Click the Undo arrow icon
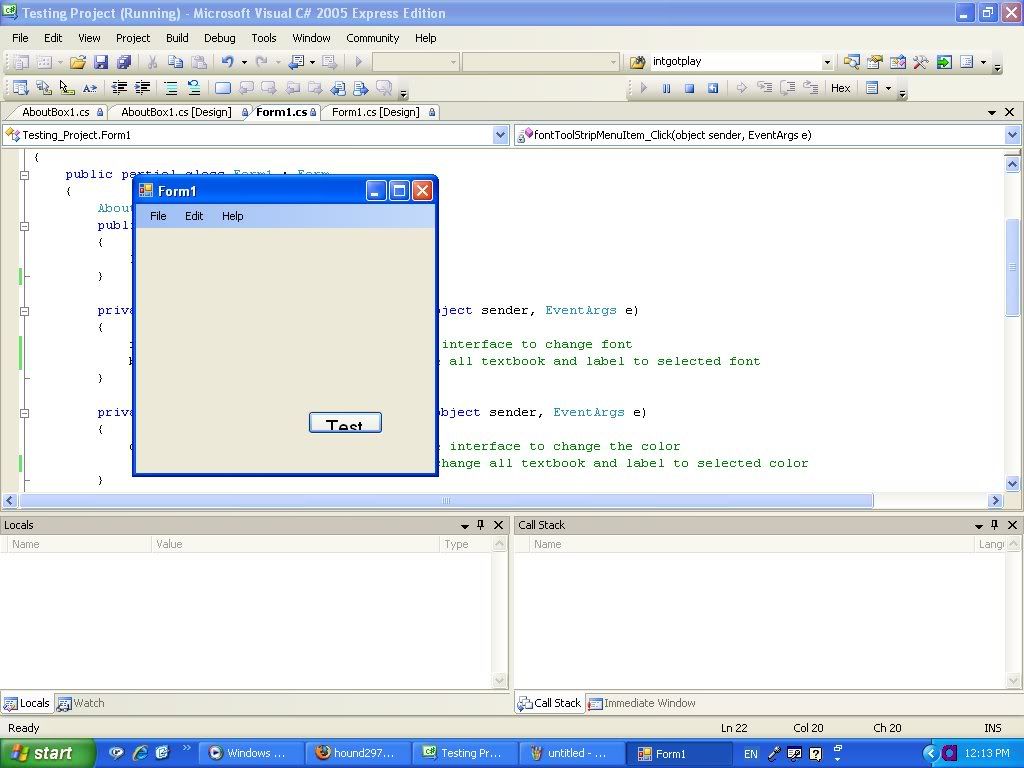This screenshot has width=1024, height=768. click(228, 62)
